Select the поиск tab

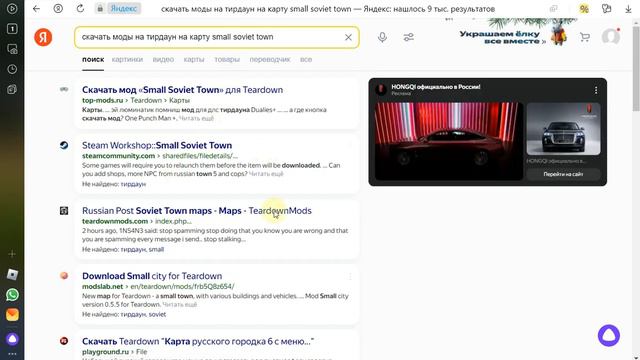[x=93, y=60]
